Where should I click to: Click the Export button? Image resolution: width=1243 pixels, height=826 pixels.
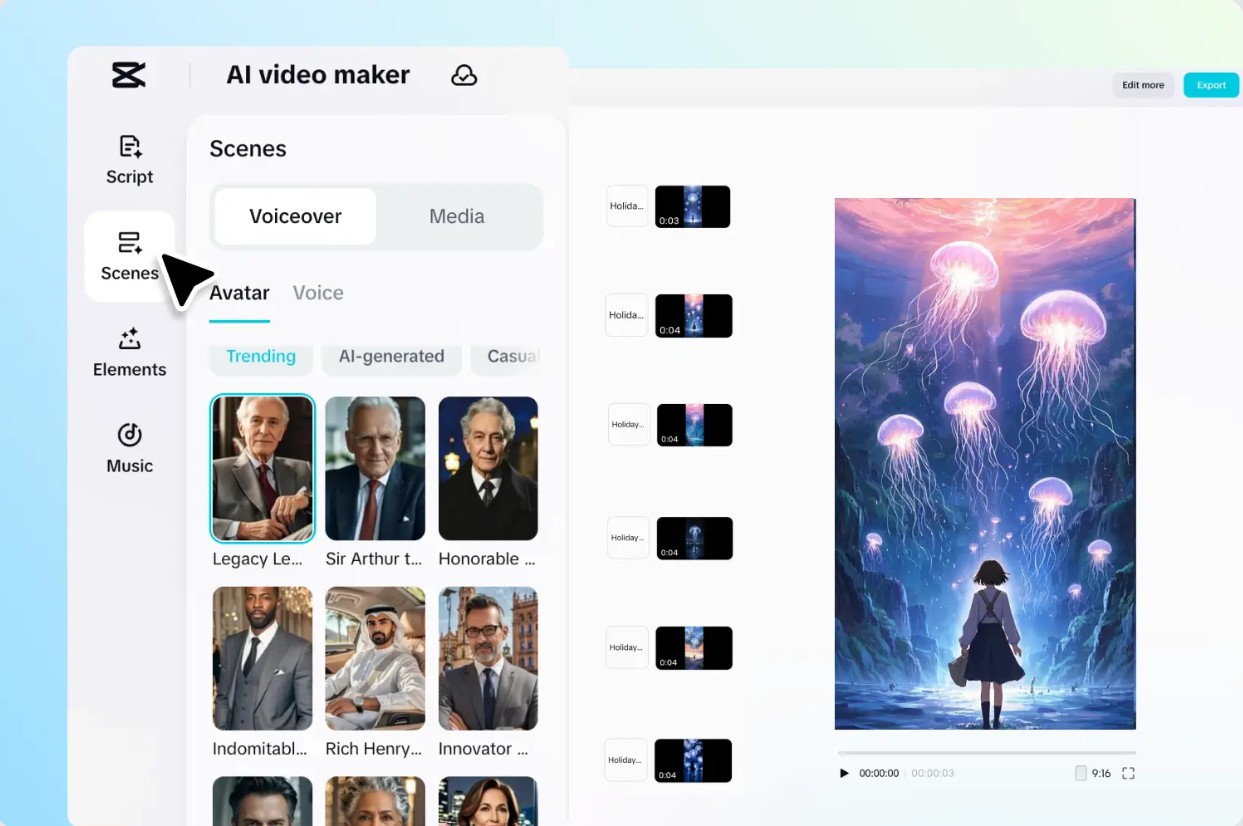1211,85
